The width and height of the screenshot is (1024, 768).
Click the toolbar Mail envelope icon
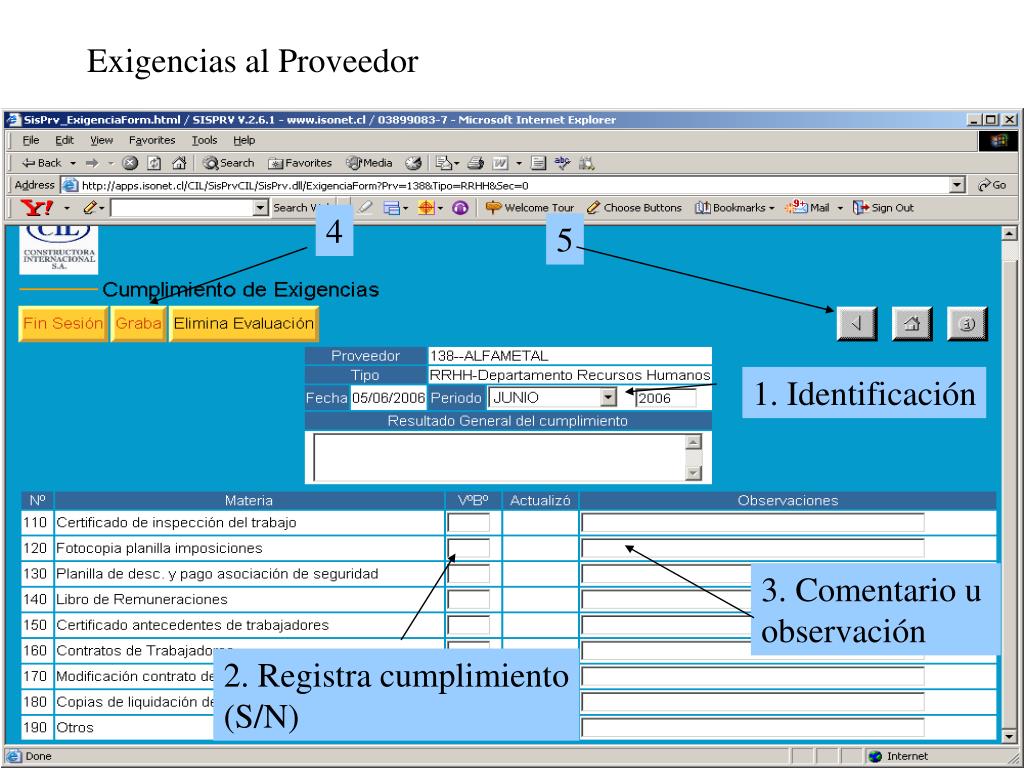click(x=444, y=163)
